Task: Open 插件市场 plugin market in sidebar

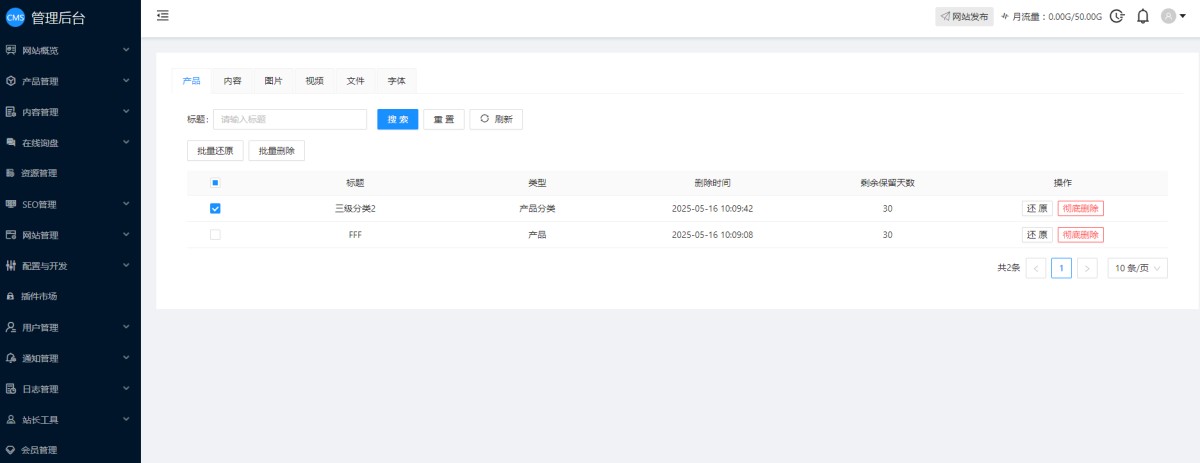Action: tap(40, 297)
